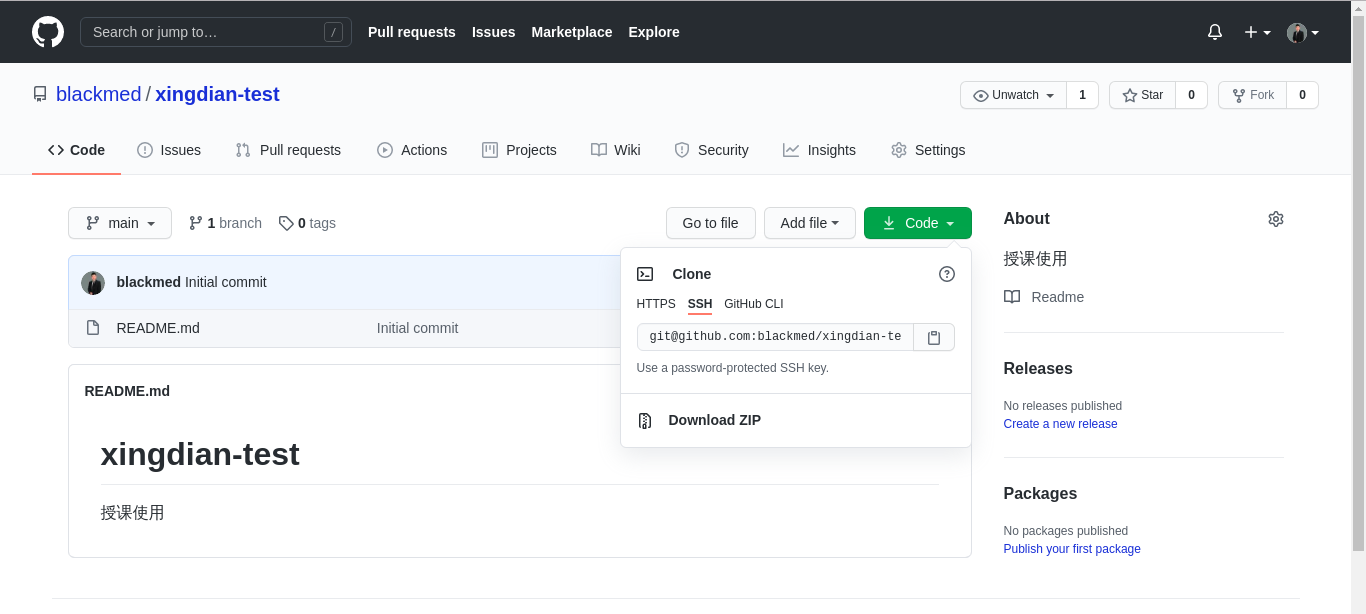Screen dimensions: 1366x614
Task: Click the GitHub Octocat logo
Action: coord(48,32)
